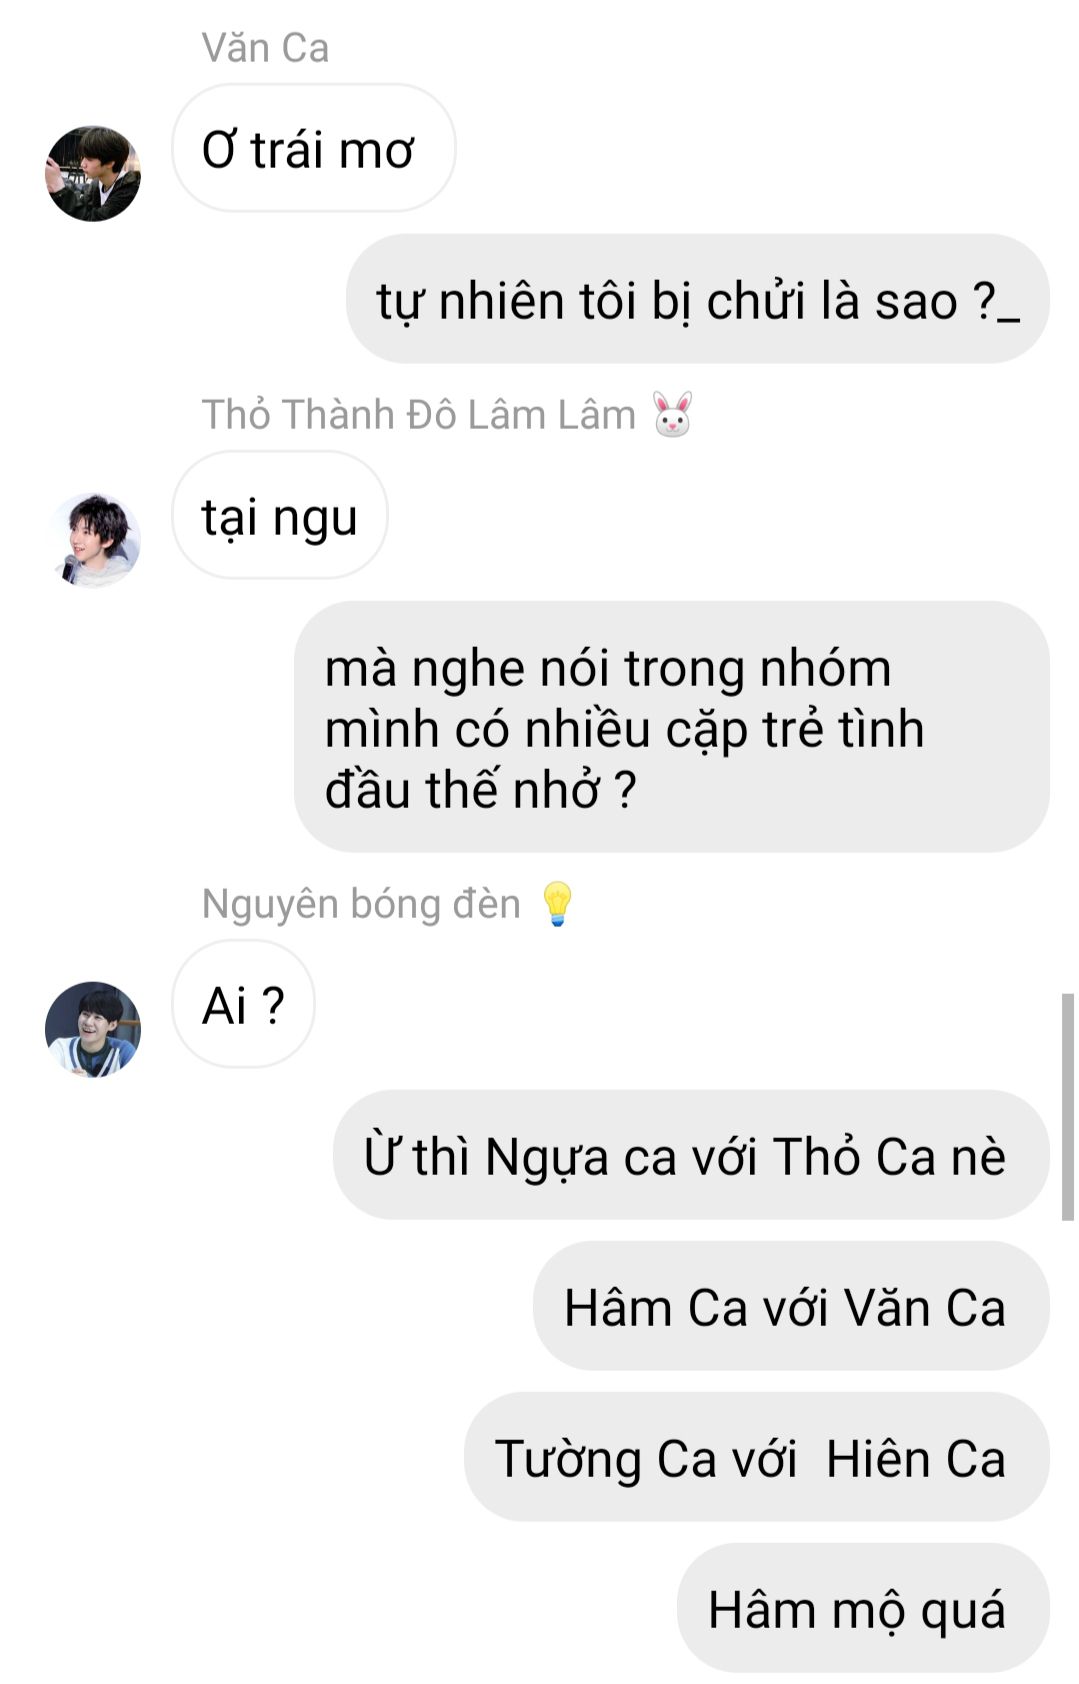This screenshot has height=1684, width=1079.
Task: Tap Thỏ Thành Đô Lâm Lâm's avatar
Action: [x=93, y=540]
